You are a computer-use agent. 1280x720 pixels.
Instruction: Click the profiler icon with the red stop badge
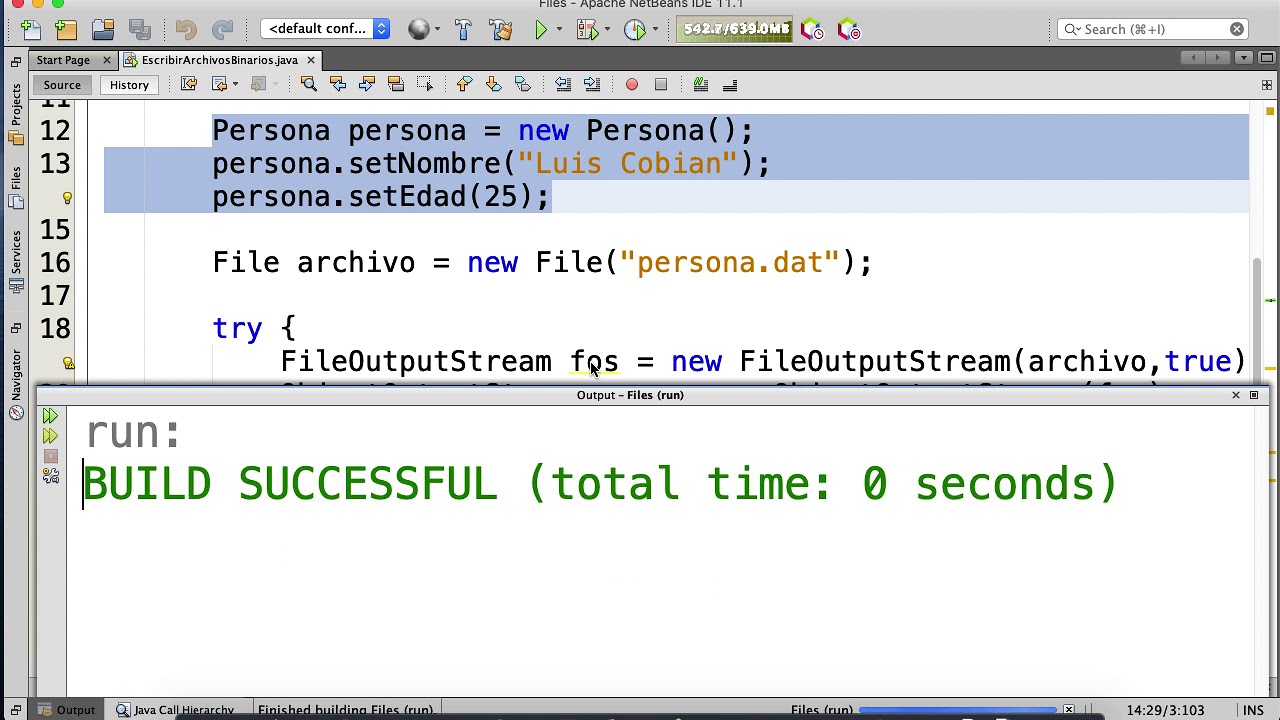[x=848, y=29]
